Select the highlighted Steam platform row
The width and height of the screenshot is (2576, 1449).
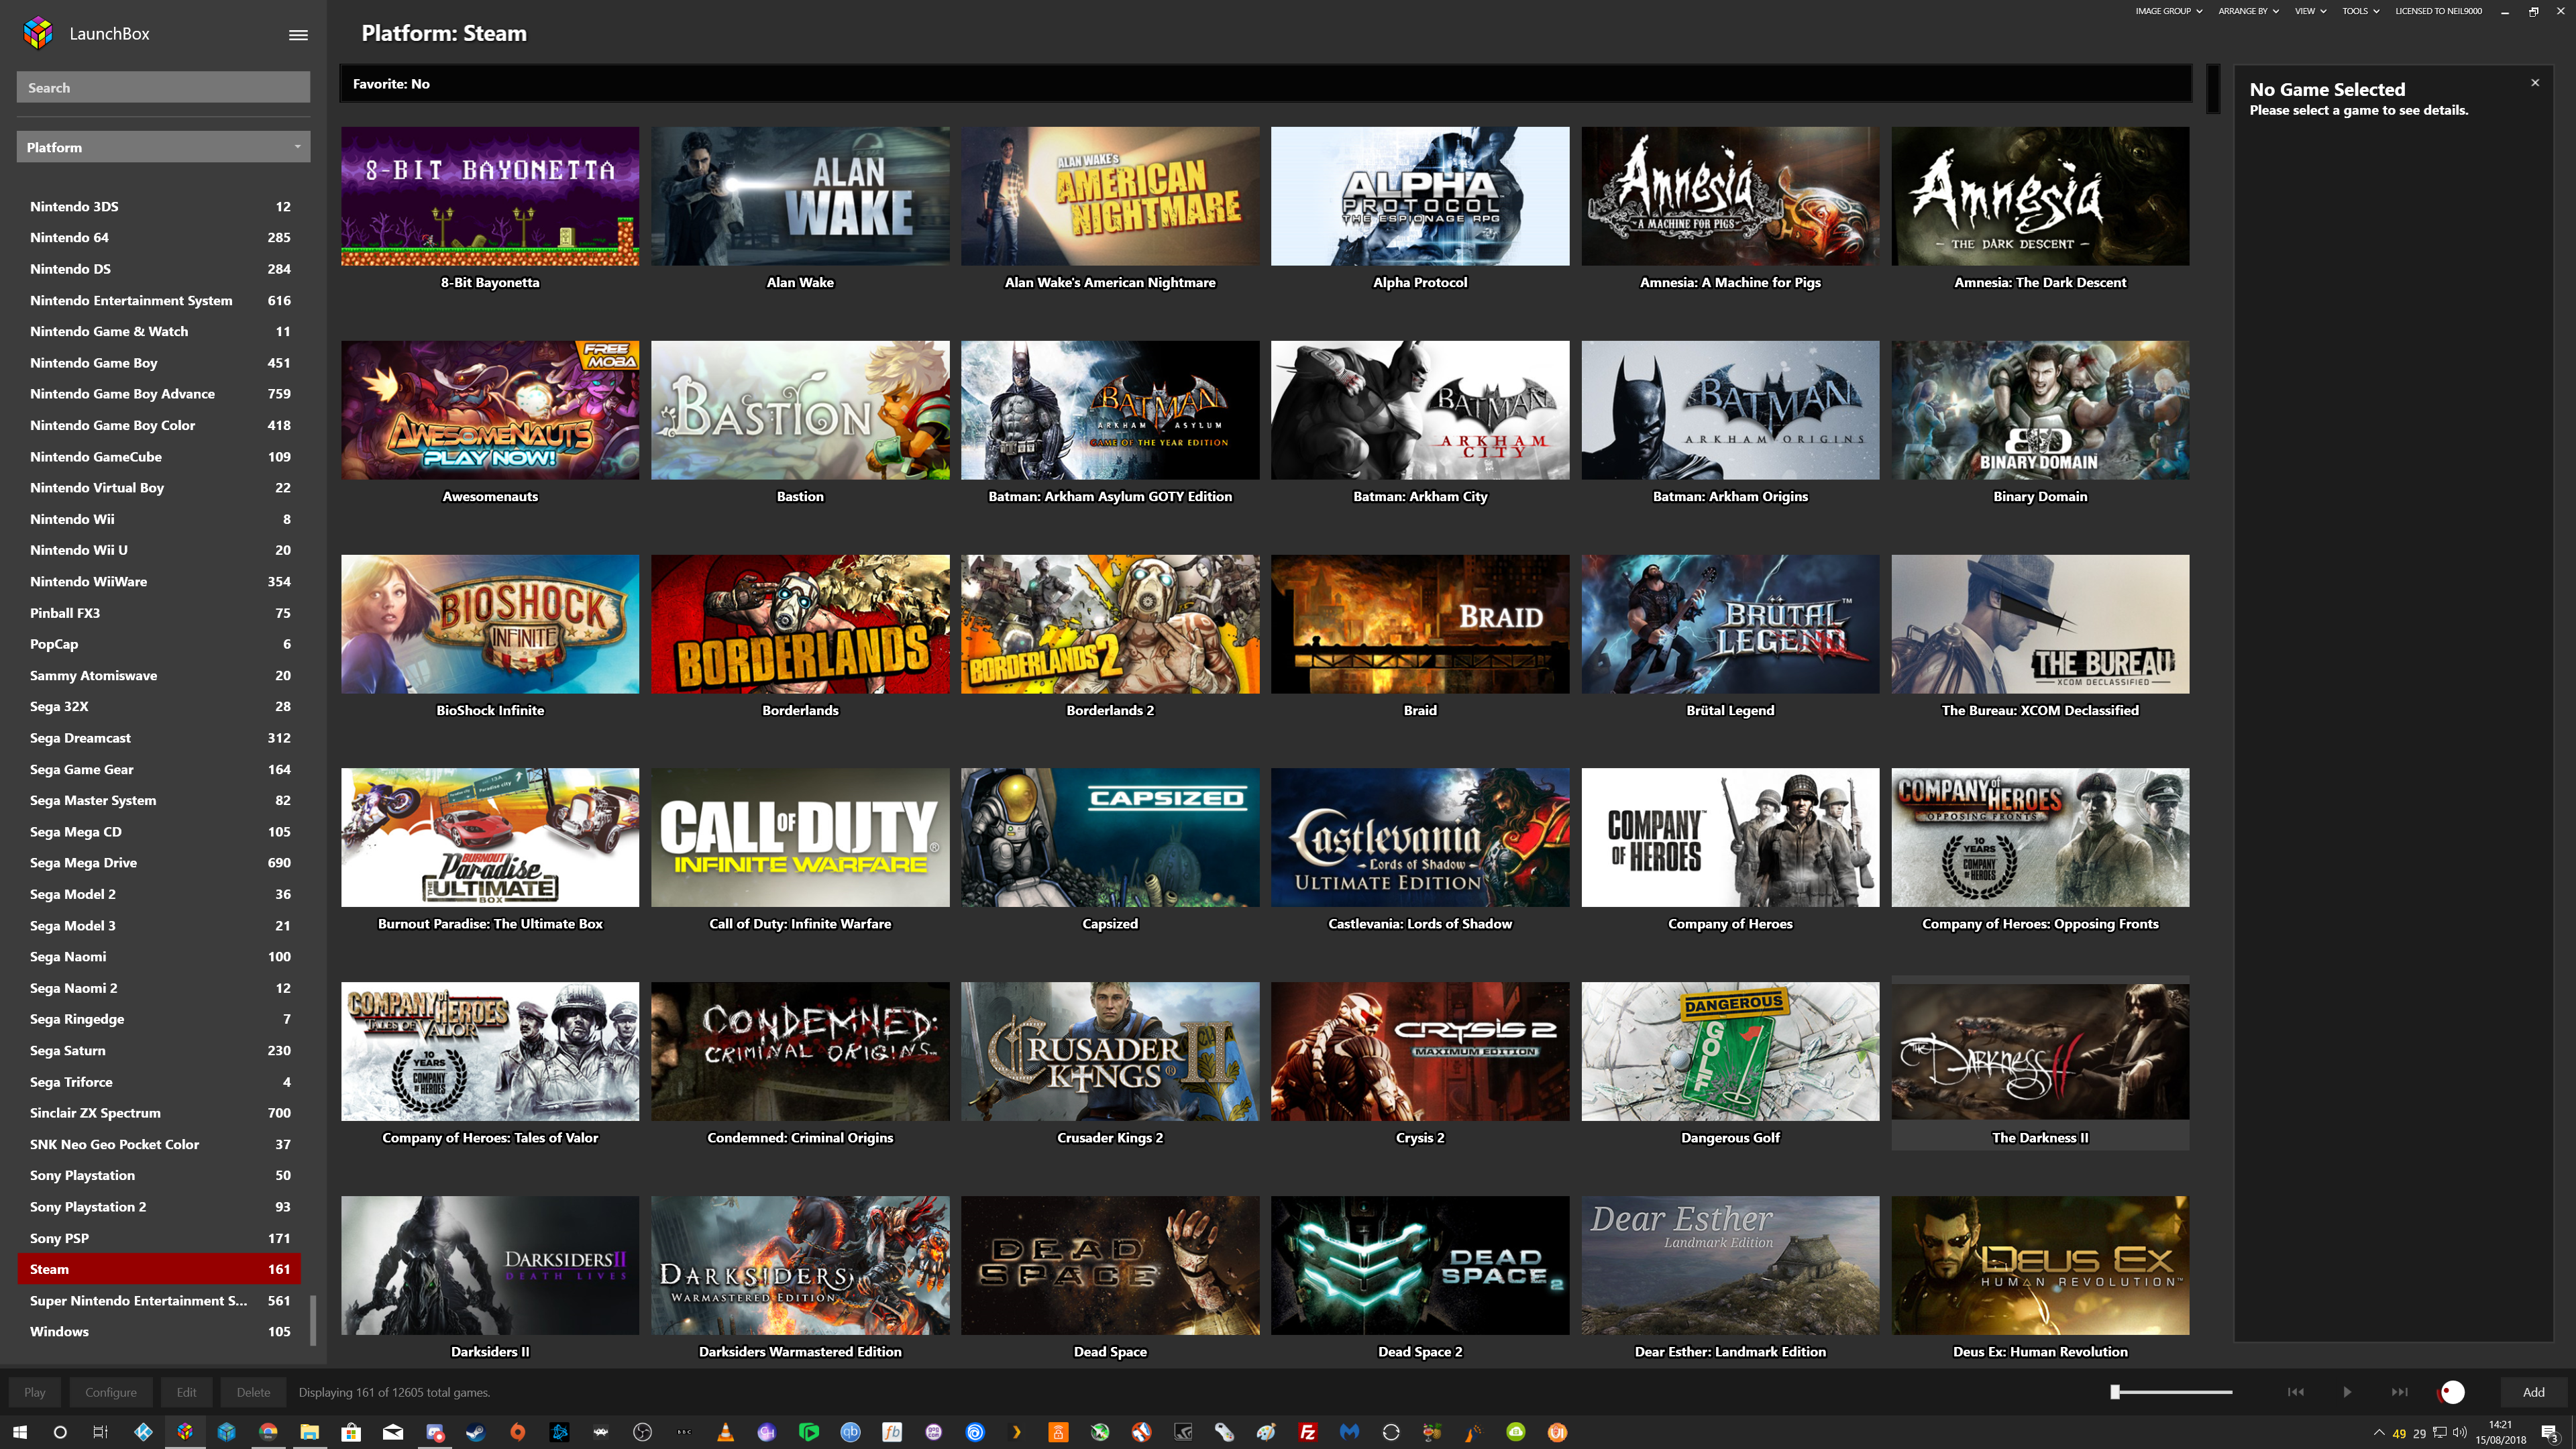tap(159, 1269)
